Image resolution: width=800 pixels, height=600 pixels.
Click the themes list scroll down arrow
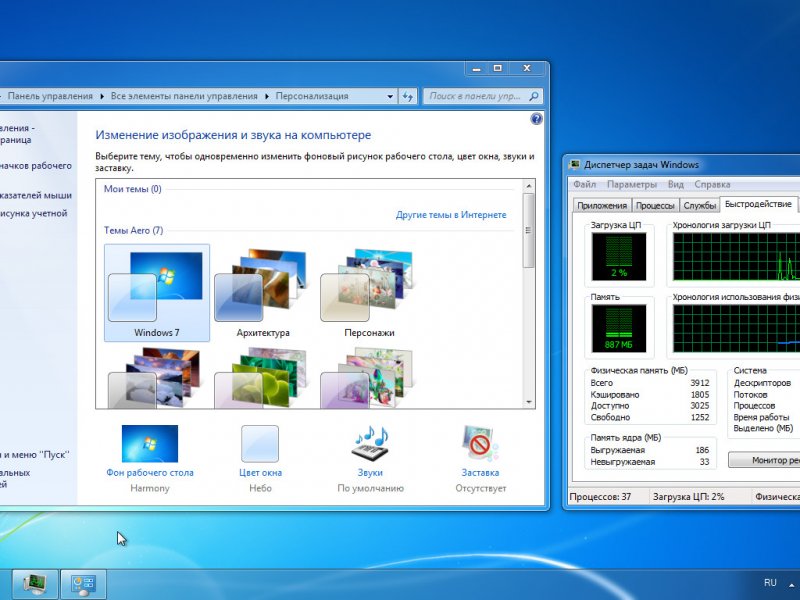(529, 402)
